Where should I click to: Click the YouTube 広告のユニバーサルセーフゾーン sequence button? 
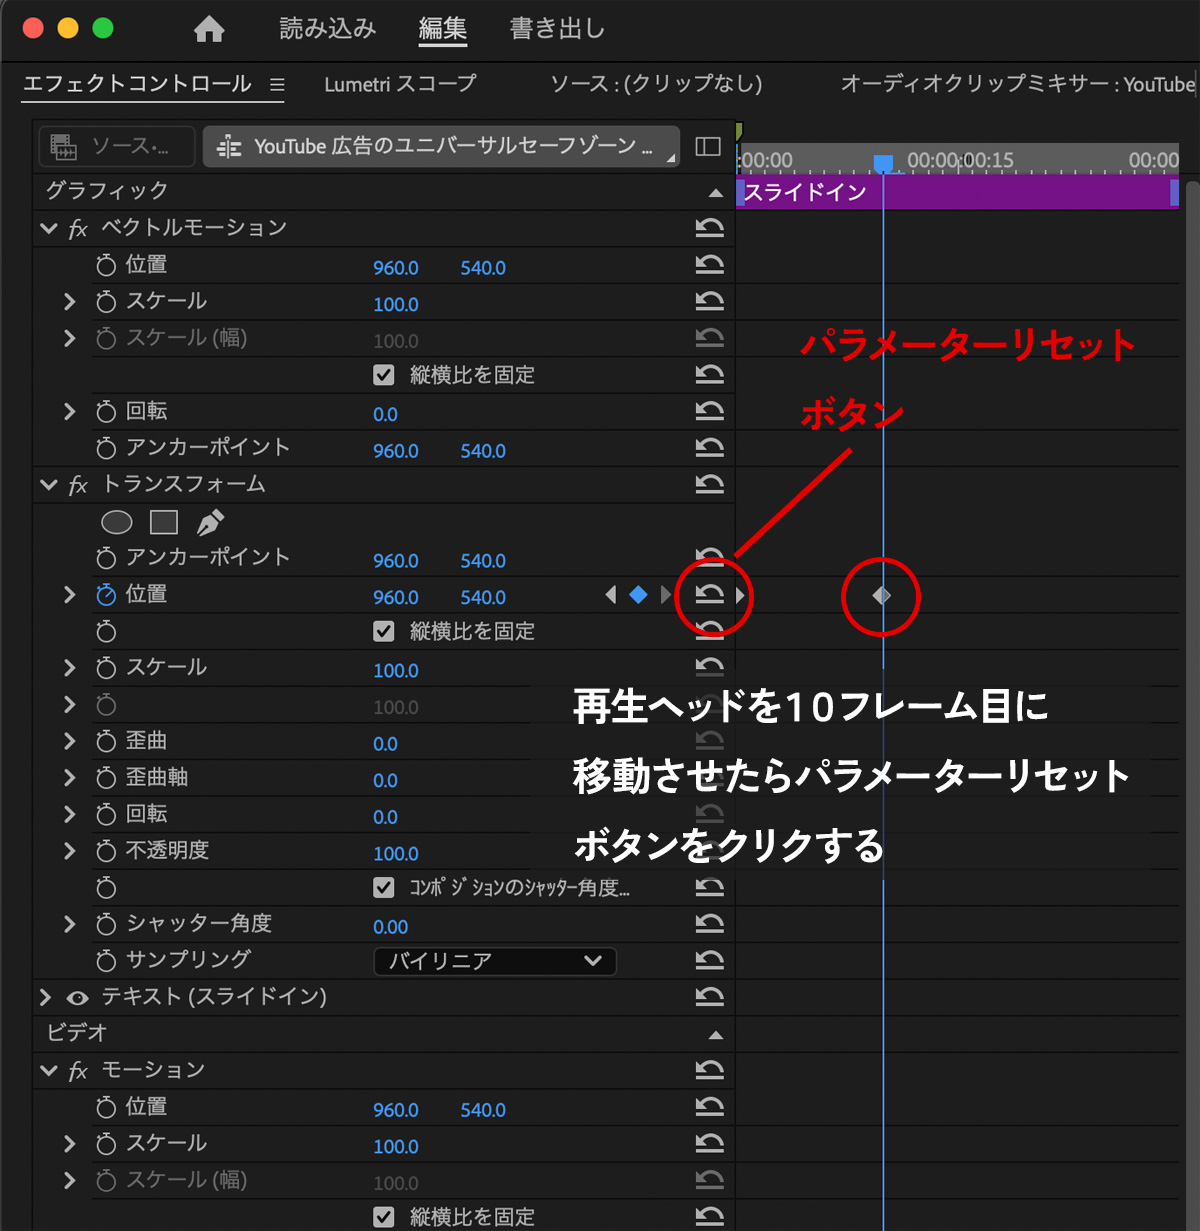pos(440,147)
